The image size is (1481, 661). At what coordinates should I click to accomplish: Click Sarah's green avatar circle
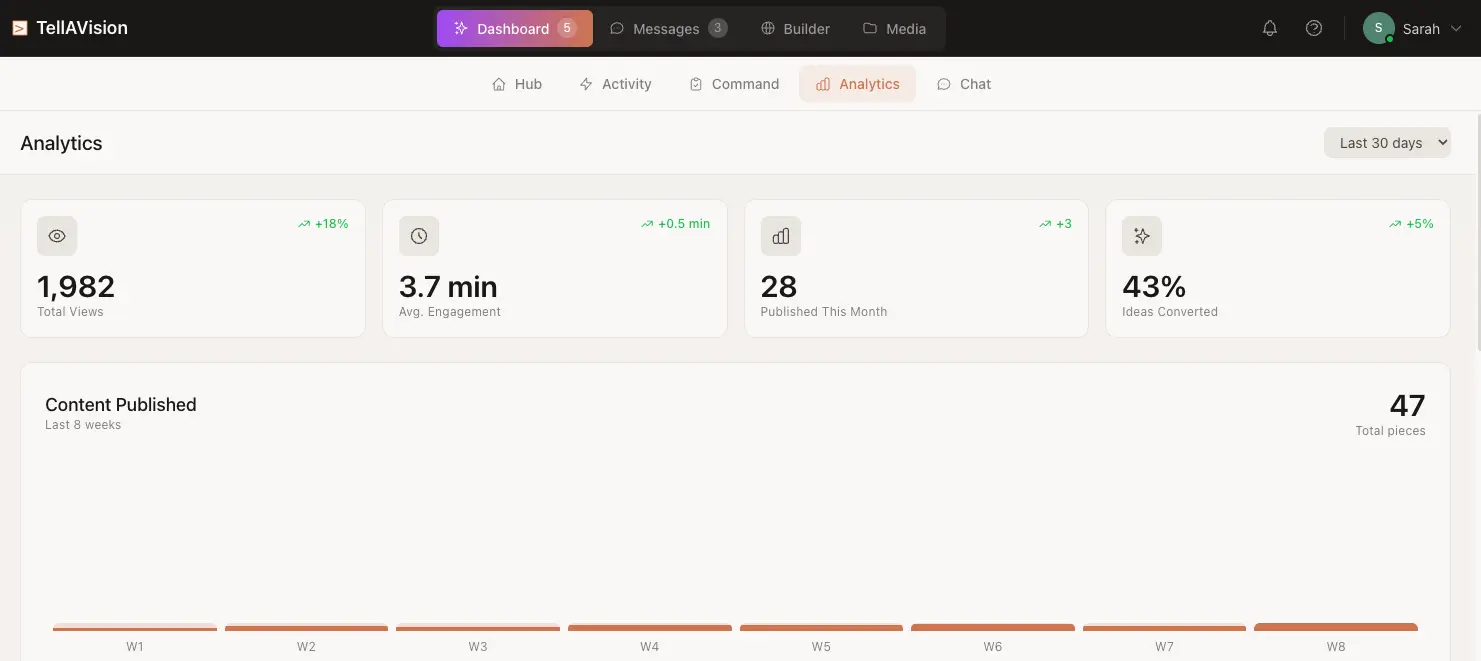tap(1378, 29)
